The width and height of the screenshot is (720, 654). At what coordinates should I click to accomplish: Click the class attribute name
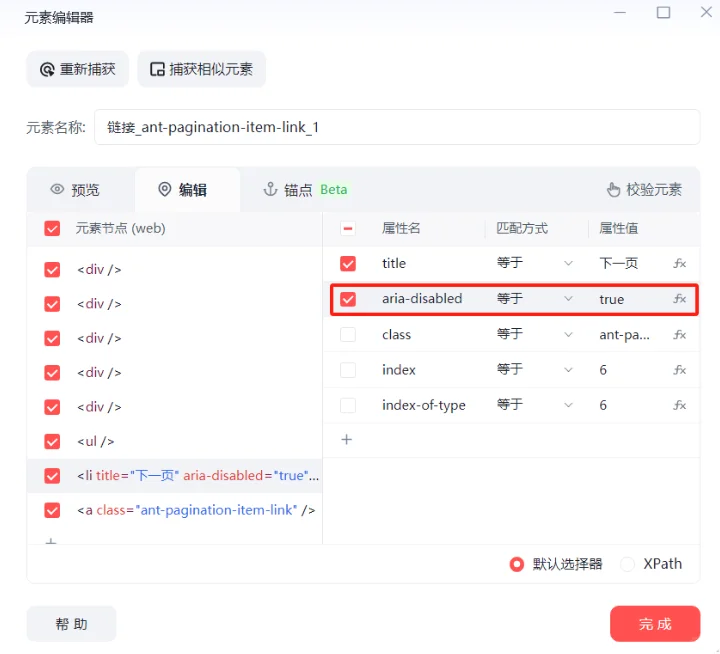[x=396, y=335]
